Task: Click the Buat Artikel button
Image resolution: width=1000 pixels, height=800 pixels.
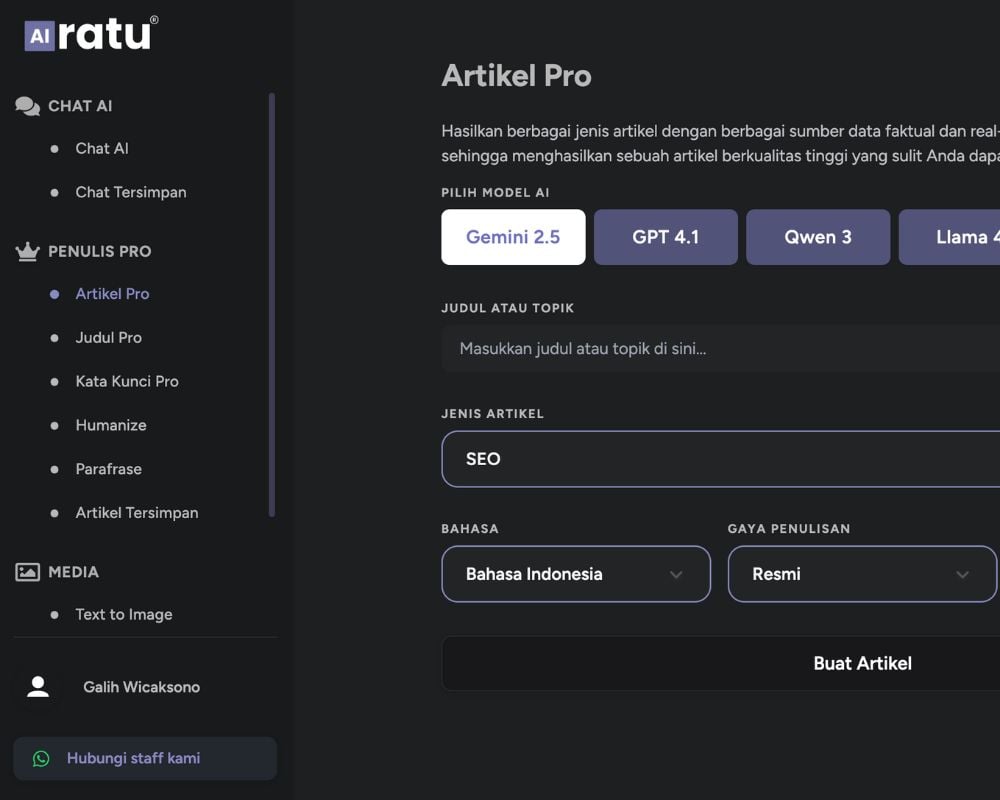Action: (x=721, y=663)
